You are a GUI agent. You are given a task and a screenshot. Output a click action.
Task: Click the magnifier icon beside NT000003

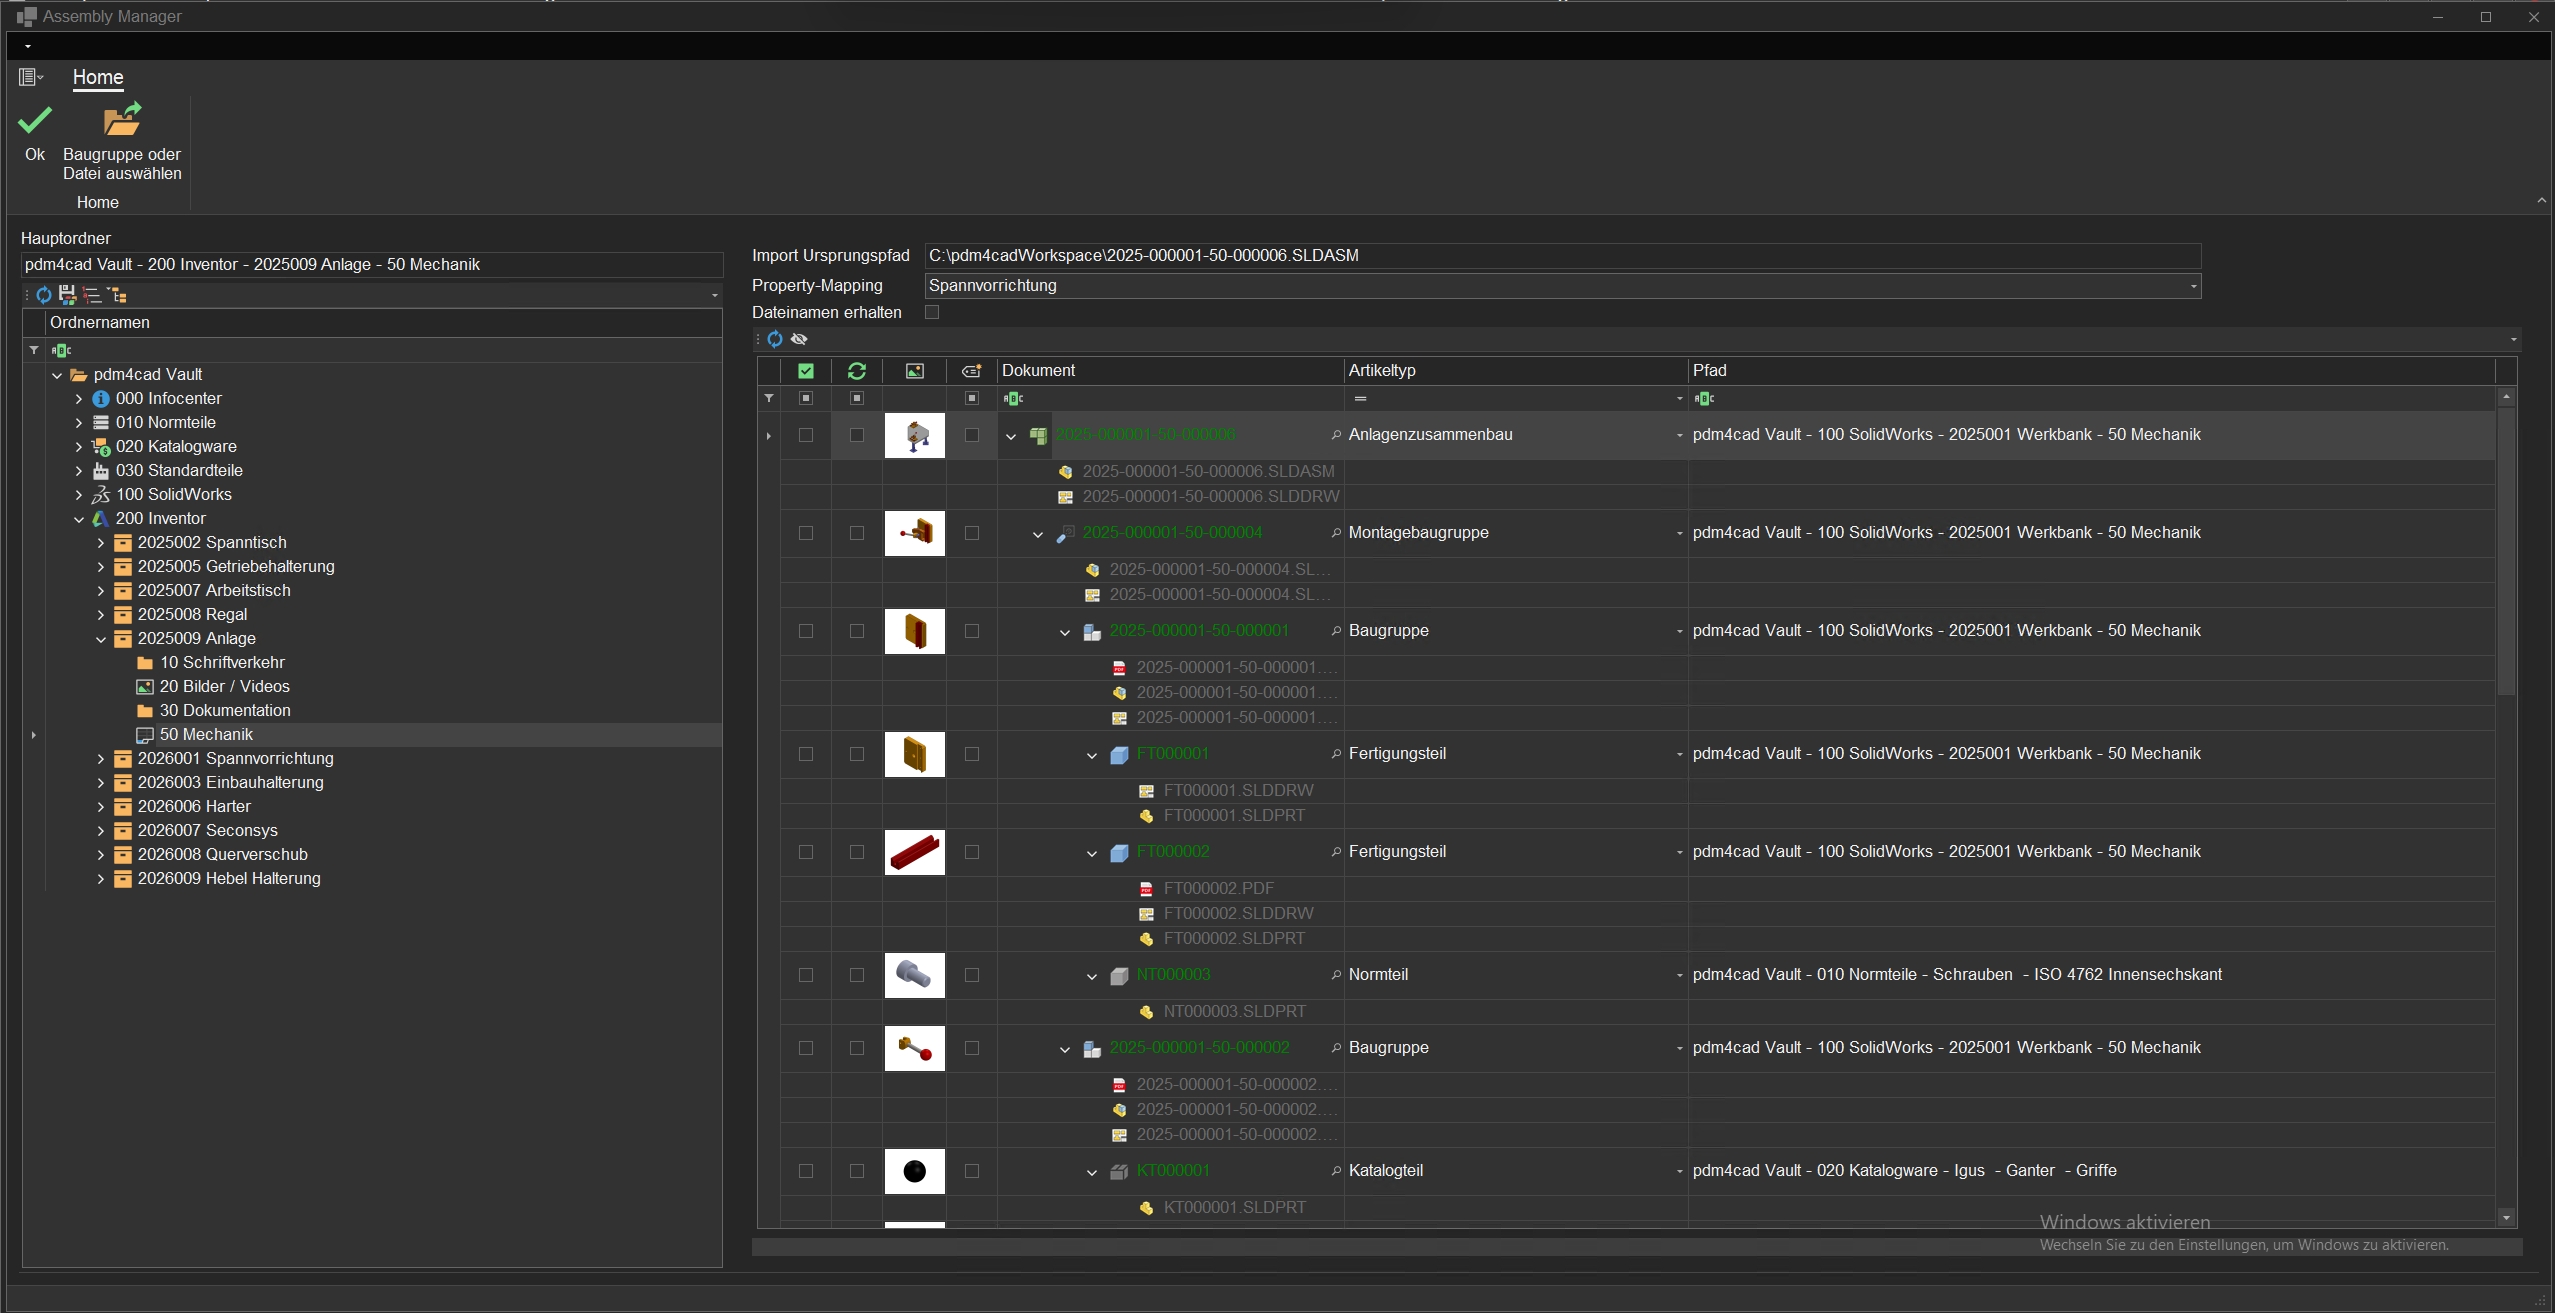(x=1336, y=975)
